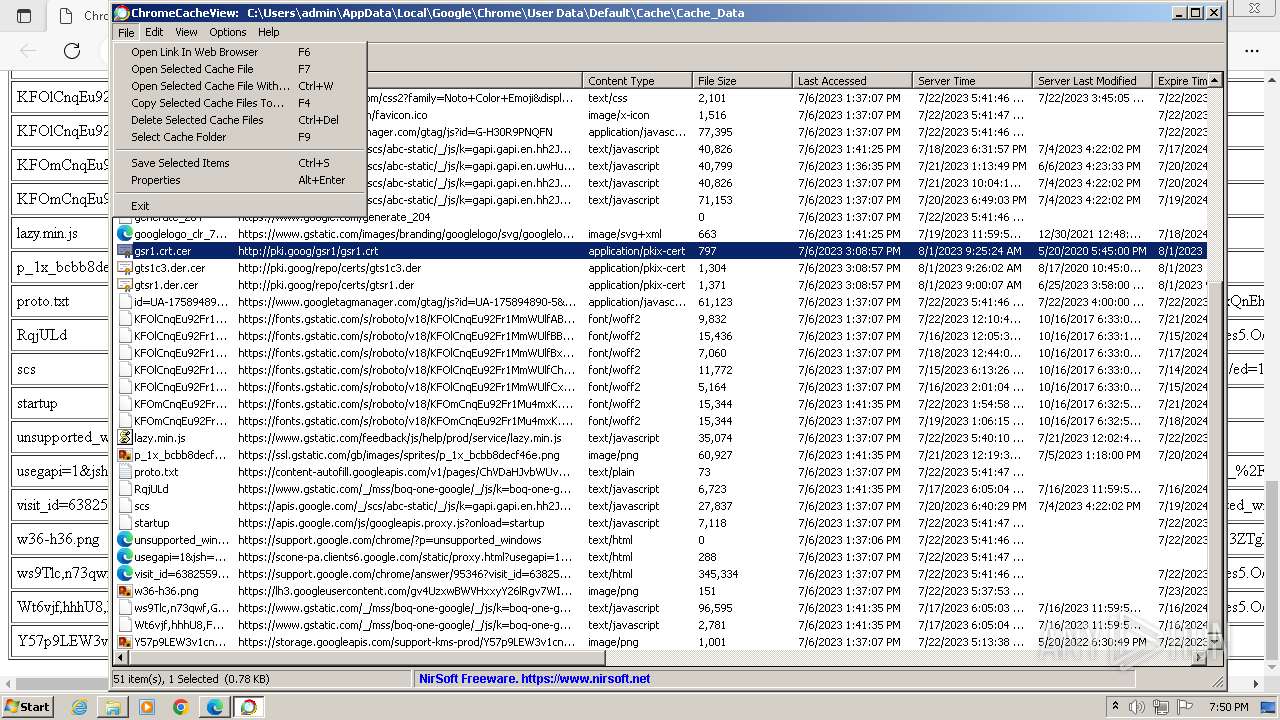Open the Edit menu
Viewport: 1280px width, 720px height.
pyautogui.click(x=154, y=32)
